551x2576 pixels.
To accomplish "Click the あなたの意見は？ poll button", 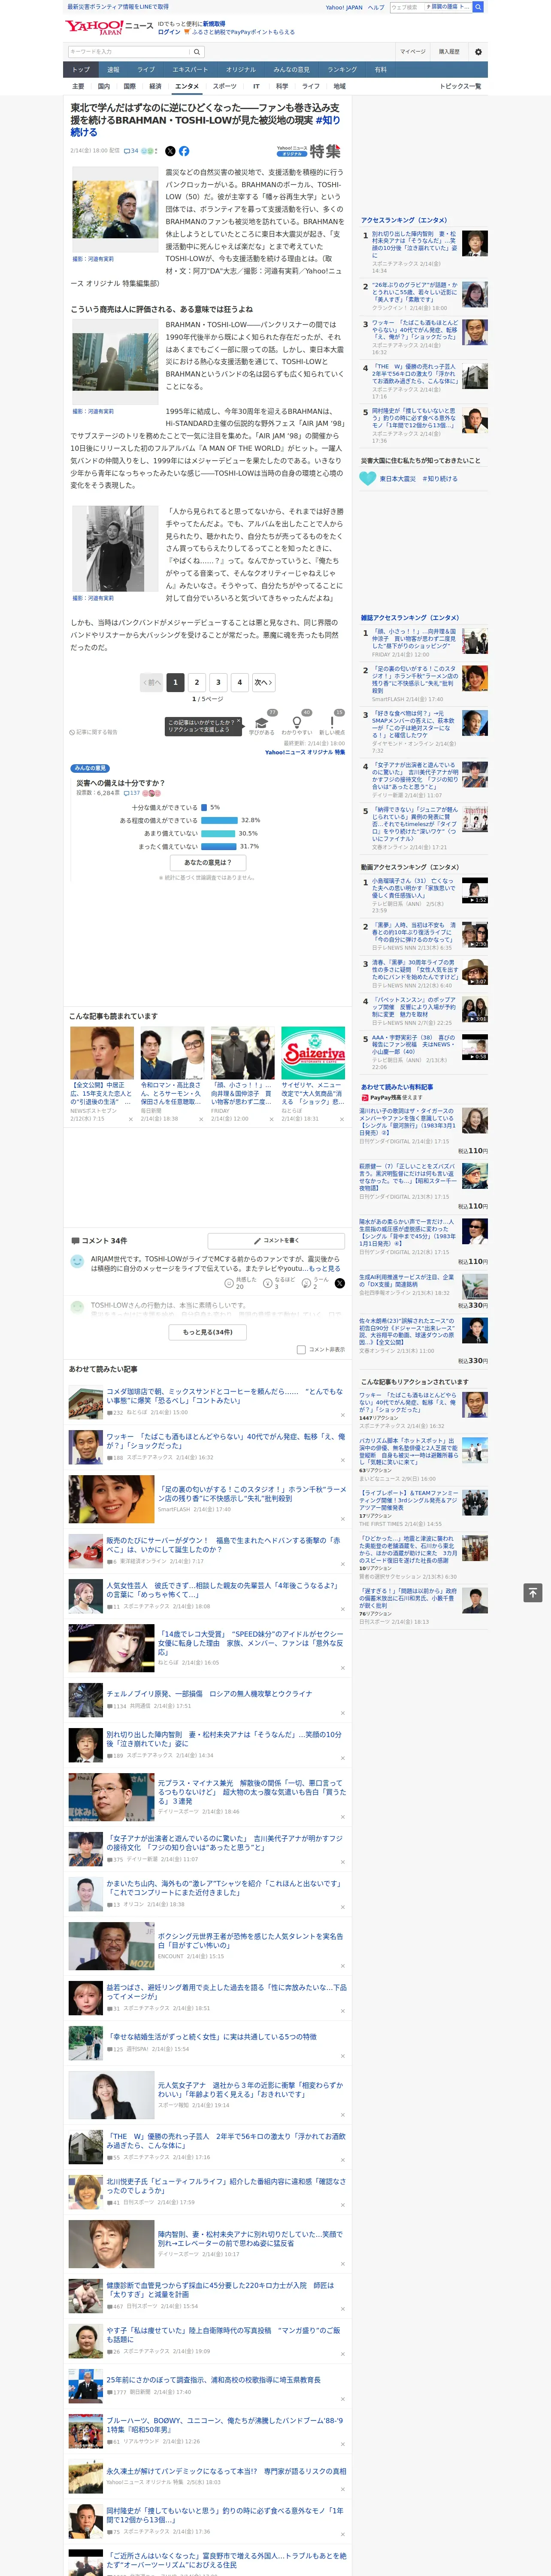I will [x=208, y=862].
